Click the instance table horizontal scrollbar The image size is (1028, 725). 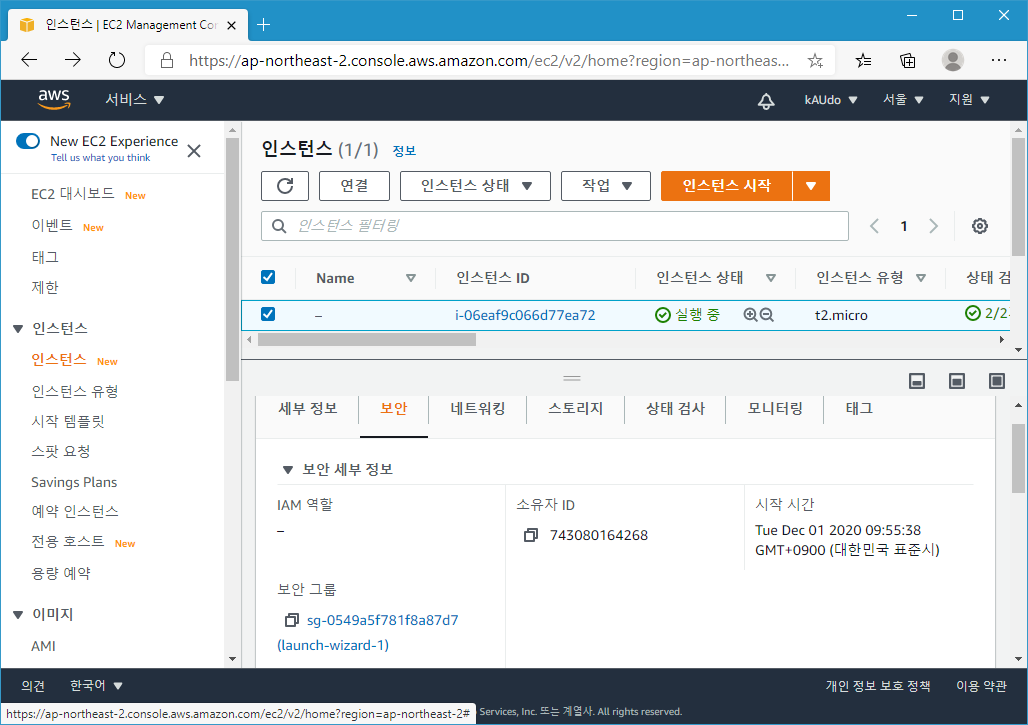(366, 340)
